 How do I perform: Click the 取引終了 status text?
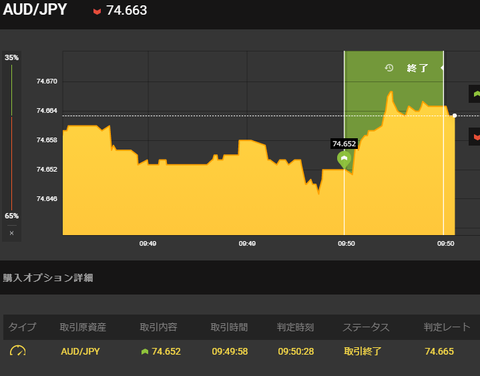point(363,351)
